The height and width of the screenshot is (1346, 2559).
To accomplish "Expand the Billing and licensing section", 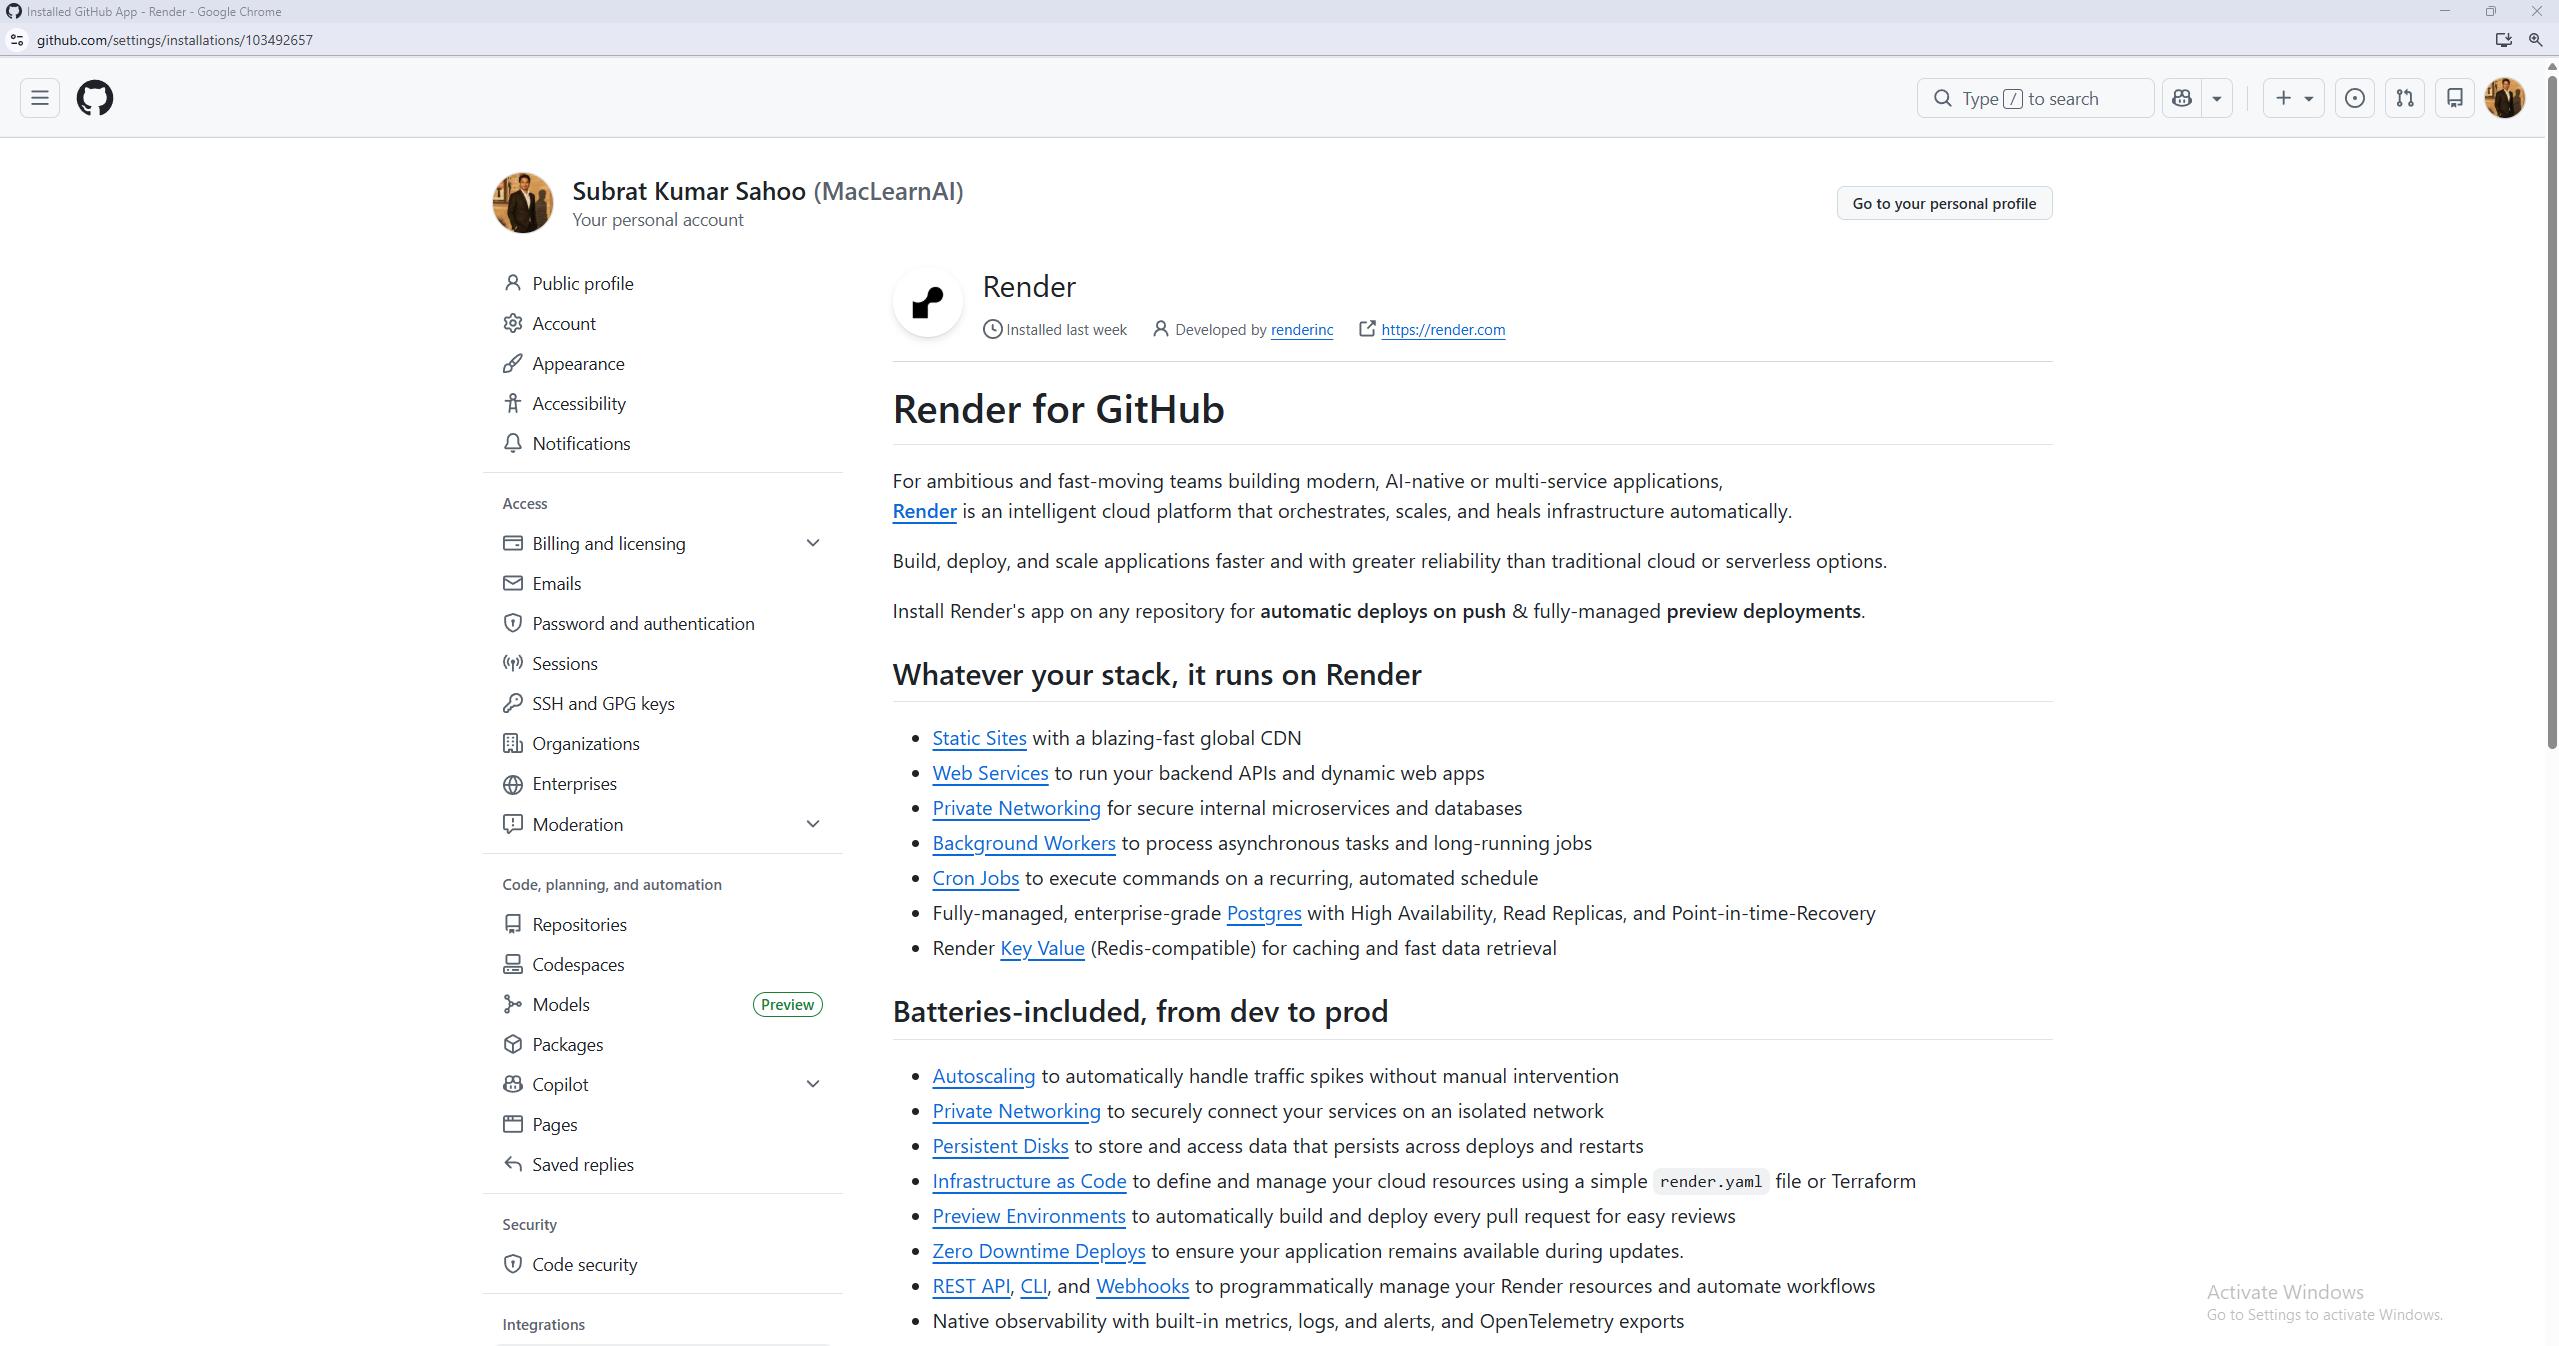I will tap(813, 543).
